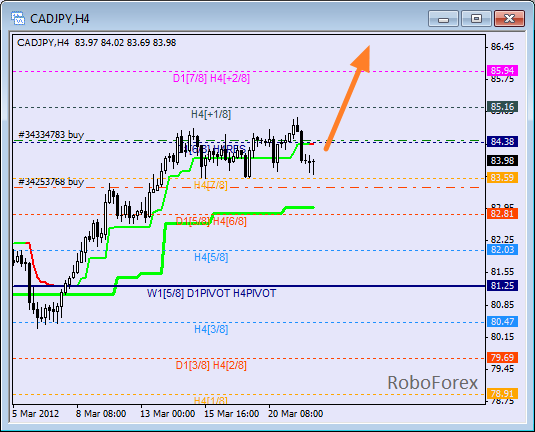This screenshot has height=432, width=535.
Task: Click the current price 83.98 tag
Action: [x=503, y=160]
